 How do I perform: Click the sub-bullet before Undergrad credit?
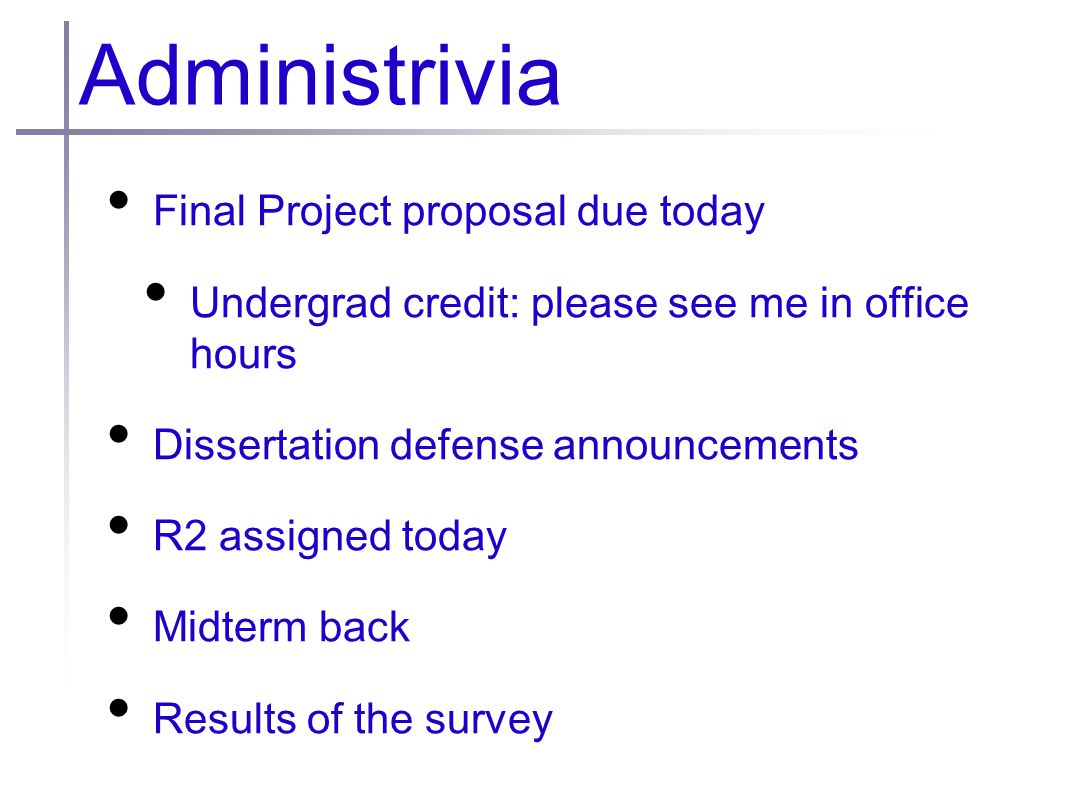pos(156,292)
